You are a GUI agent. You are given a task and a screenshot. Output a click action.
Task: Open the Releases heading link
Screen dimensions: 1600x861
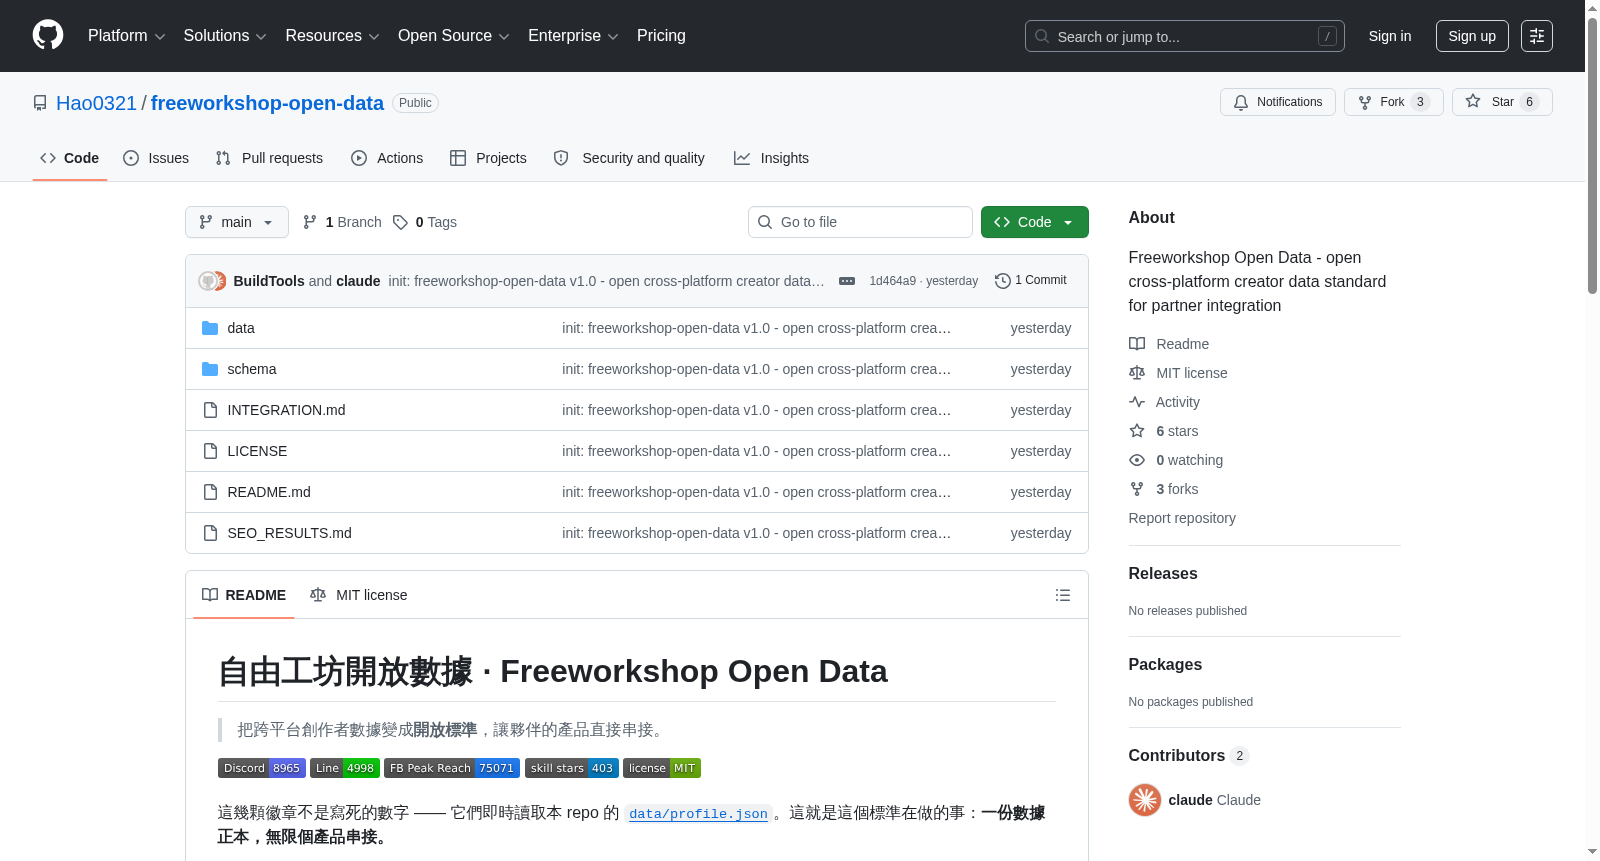point(1163,573)
